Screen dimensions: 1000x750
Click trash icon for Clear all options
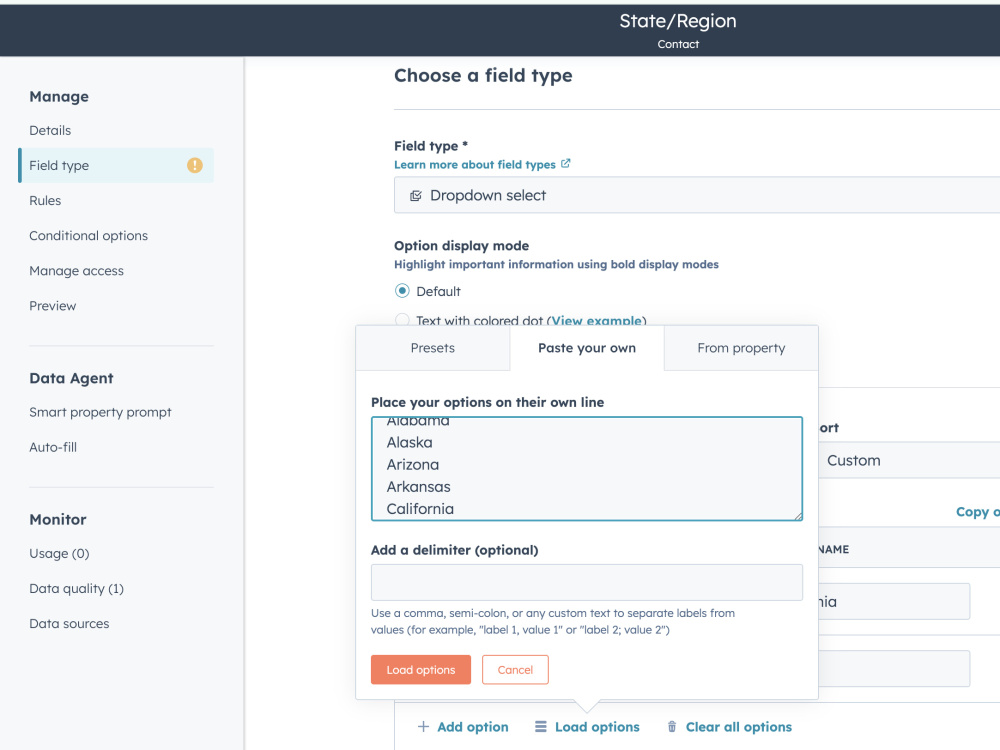click(672, 726)
